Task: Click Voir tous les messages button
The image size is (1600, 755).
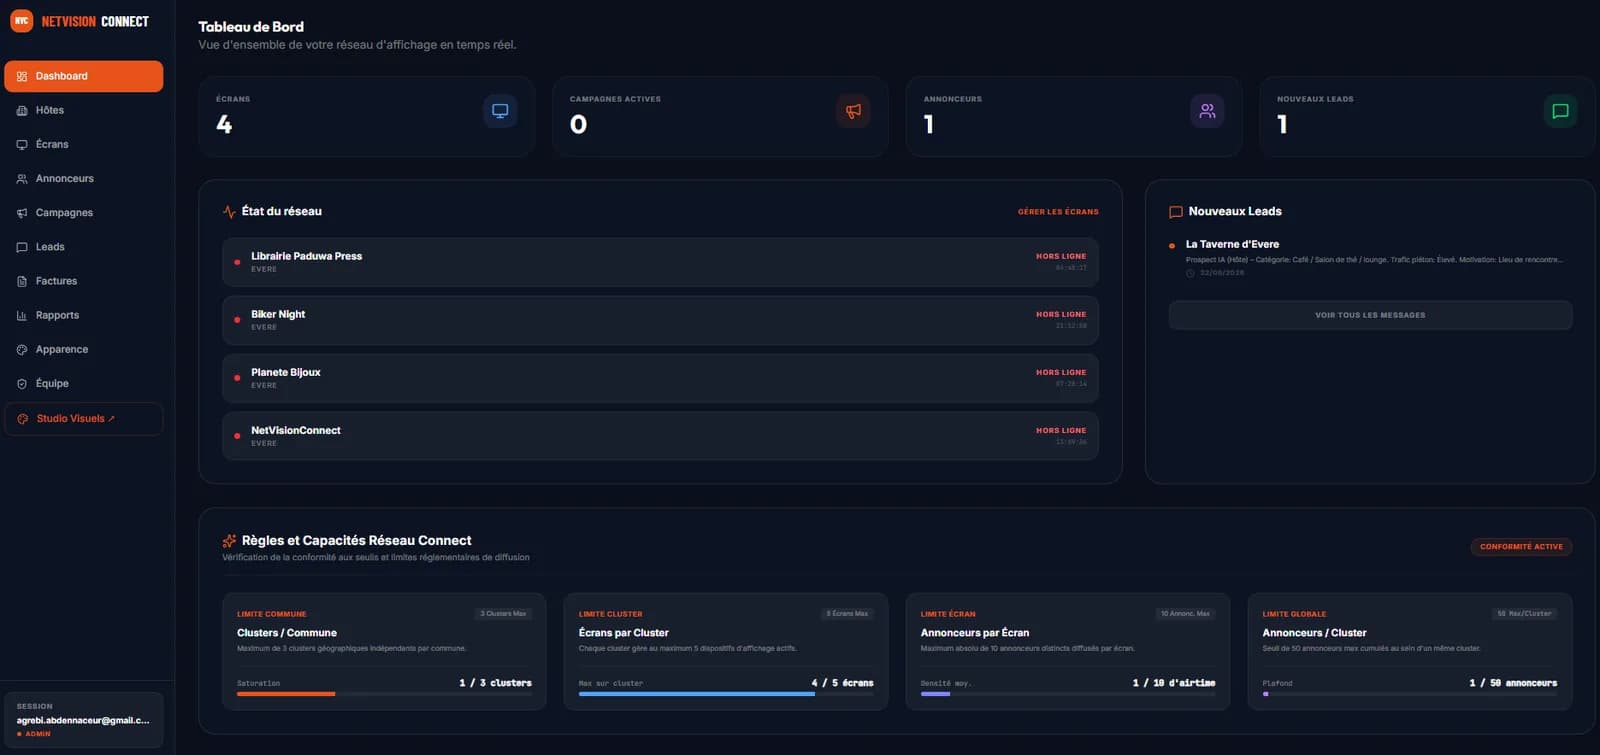Action: (x=1370, y=315)
